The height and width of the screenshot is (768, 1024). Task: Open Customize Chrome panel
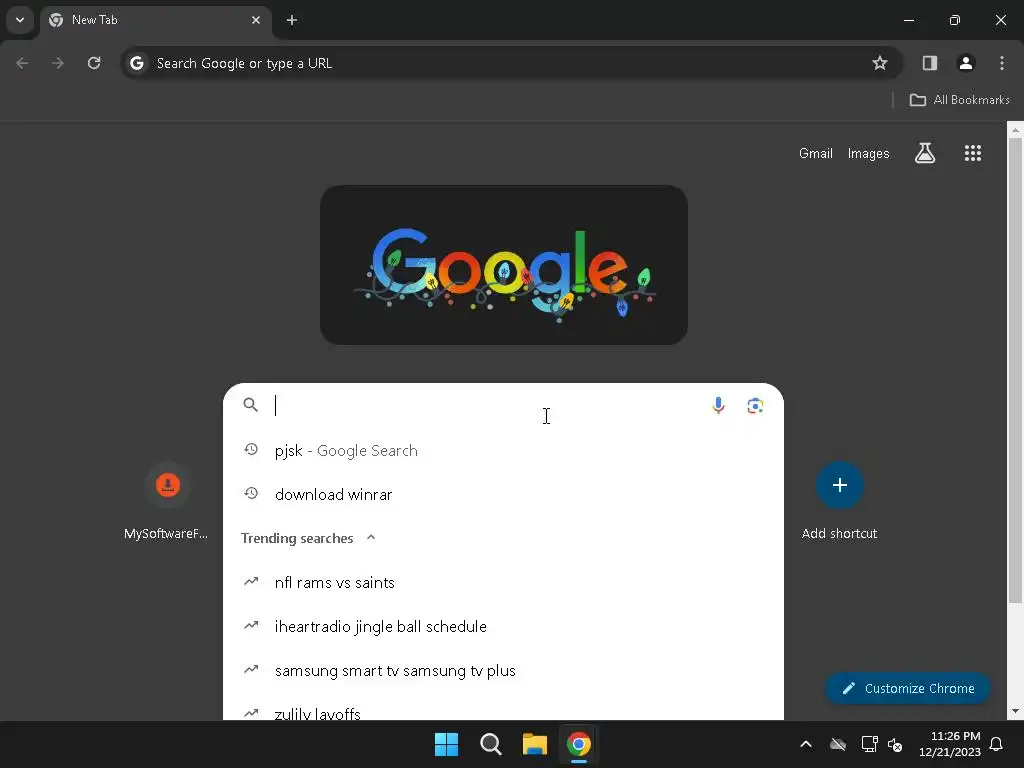point(908,688)
